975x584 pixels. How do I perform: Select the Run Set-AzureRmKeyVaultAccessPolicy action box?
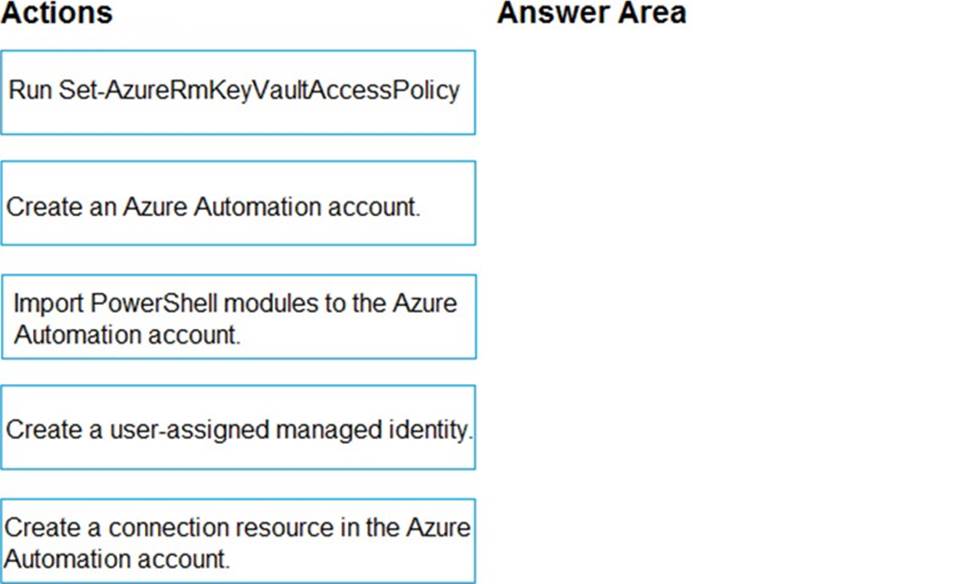(x=238, y=92)
